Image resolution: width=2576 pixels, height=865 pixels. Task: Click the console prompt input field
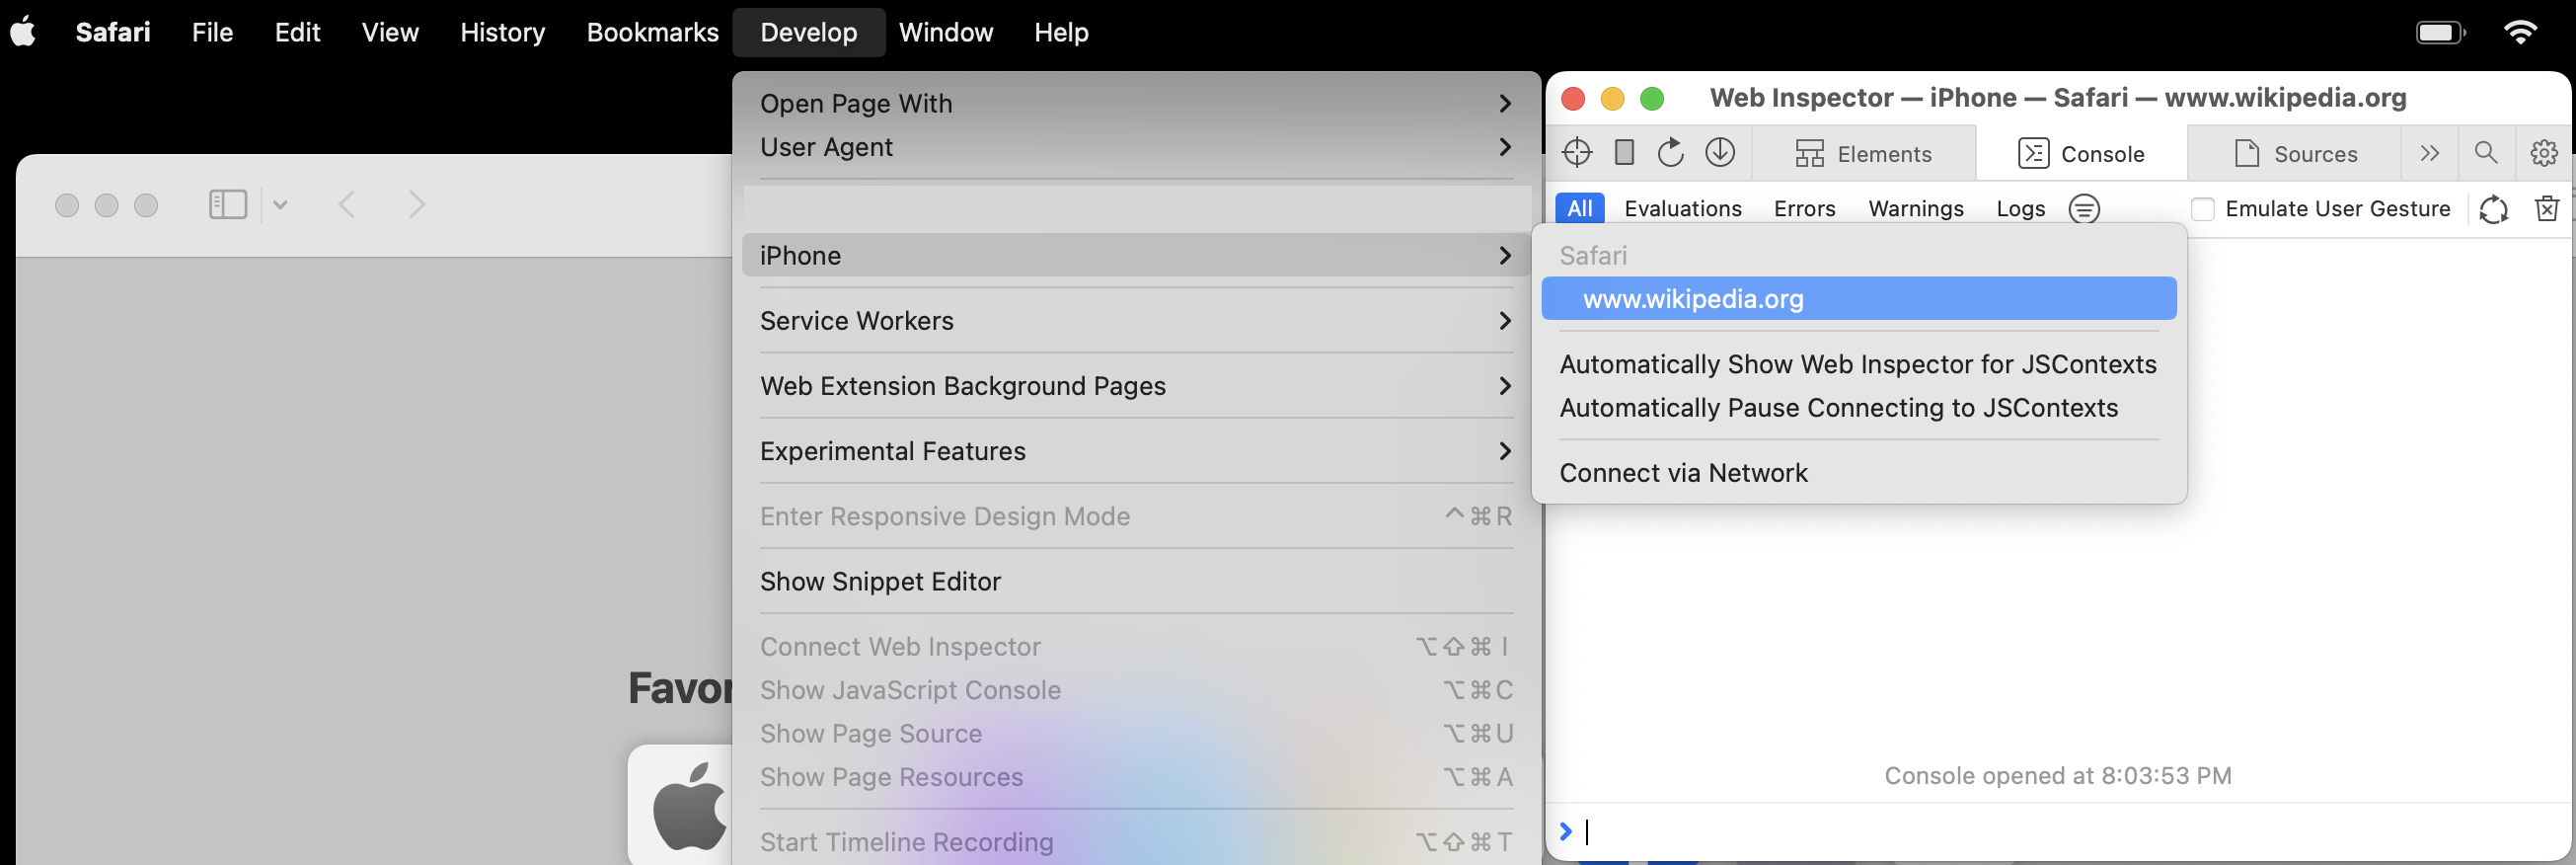point(2060,831)
